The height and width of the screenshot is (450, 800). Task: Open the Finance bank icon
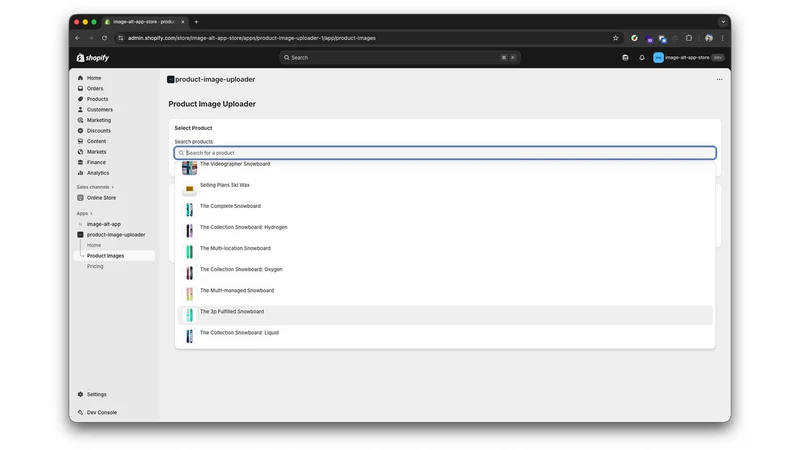(x=80, y=162)
